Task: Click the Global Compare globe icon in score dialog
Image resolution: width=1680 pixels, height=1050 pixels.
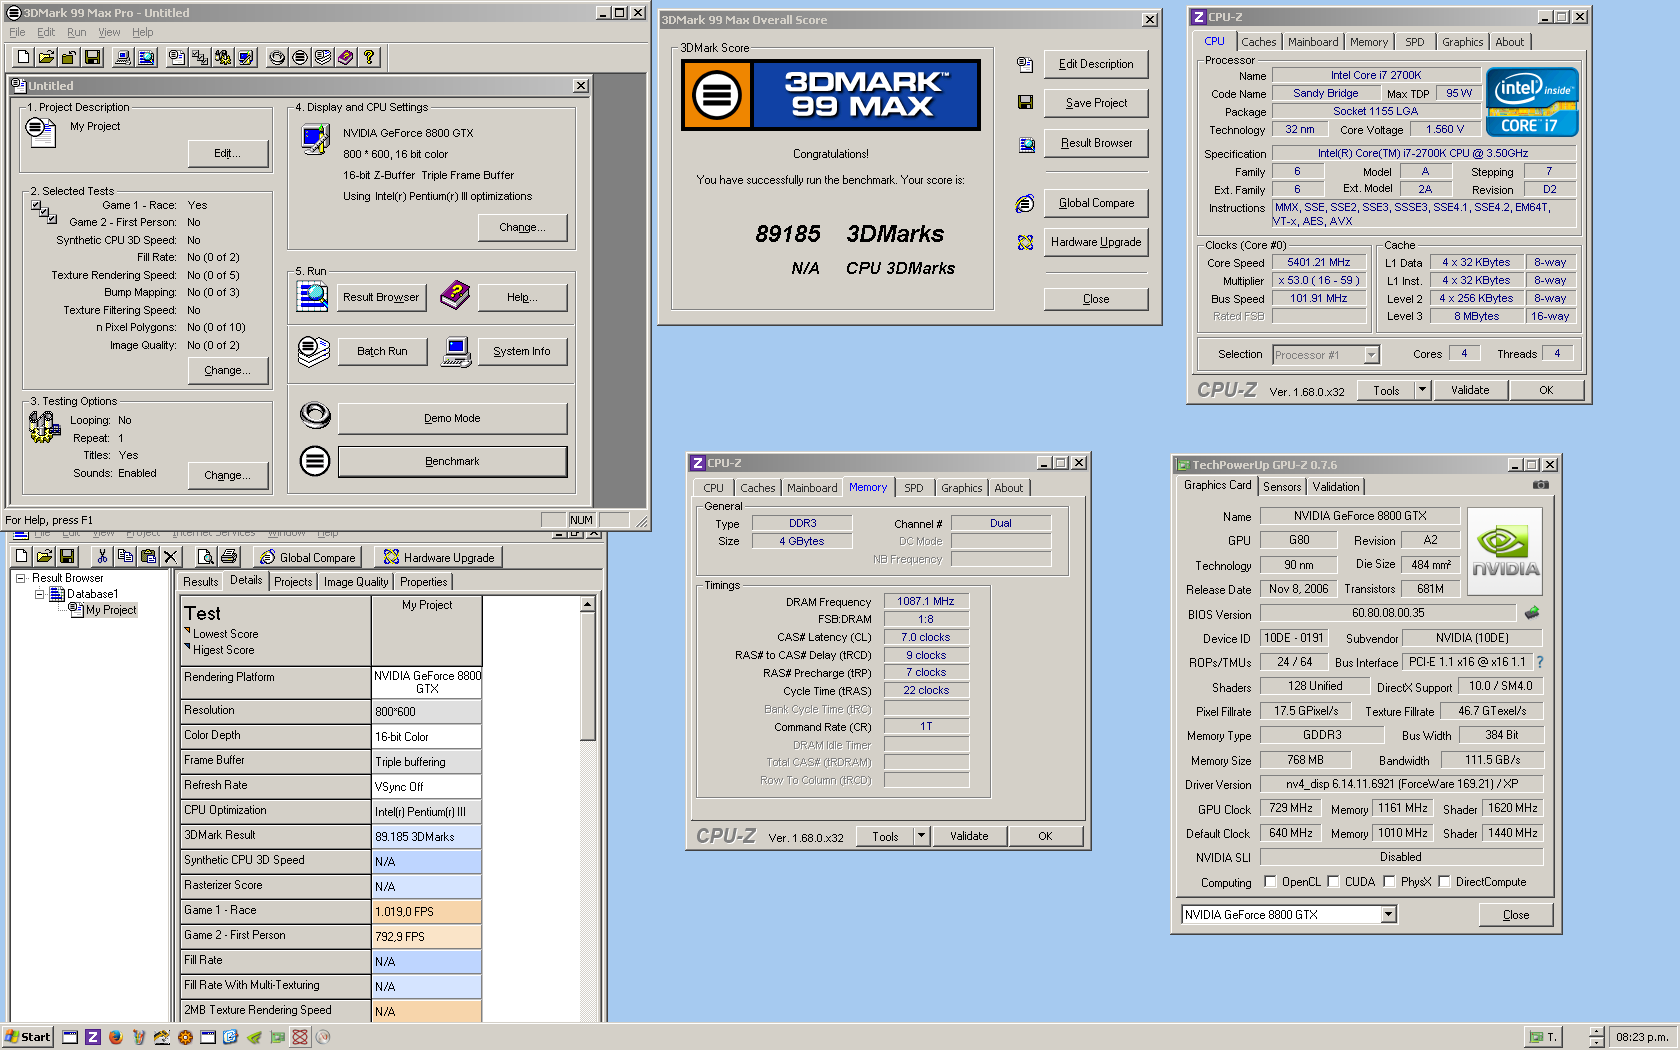Action: coord(1025,203)
